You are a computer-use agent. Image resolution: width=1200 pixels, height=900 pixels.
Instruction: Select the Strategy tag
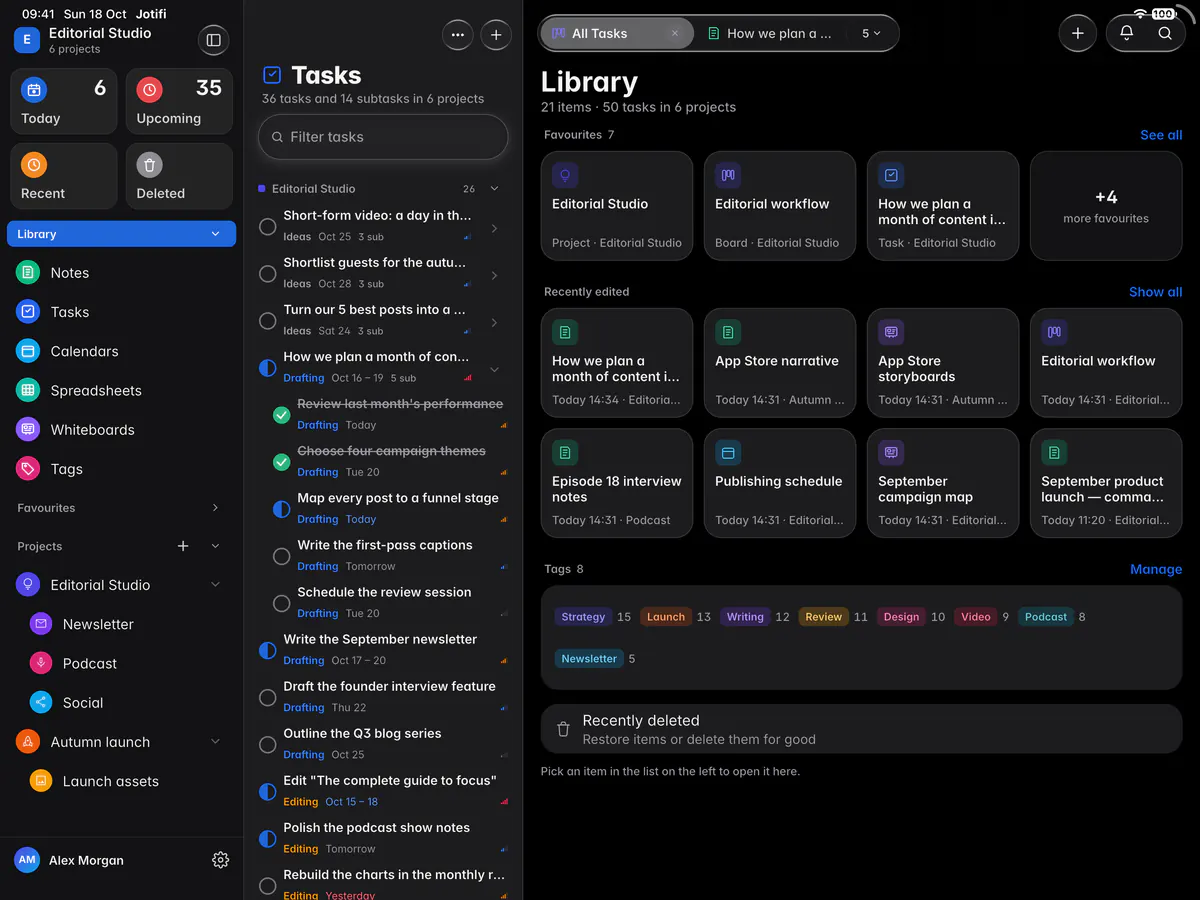(583, 617)
